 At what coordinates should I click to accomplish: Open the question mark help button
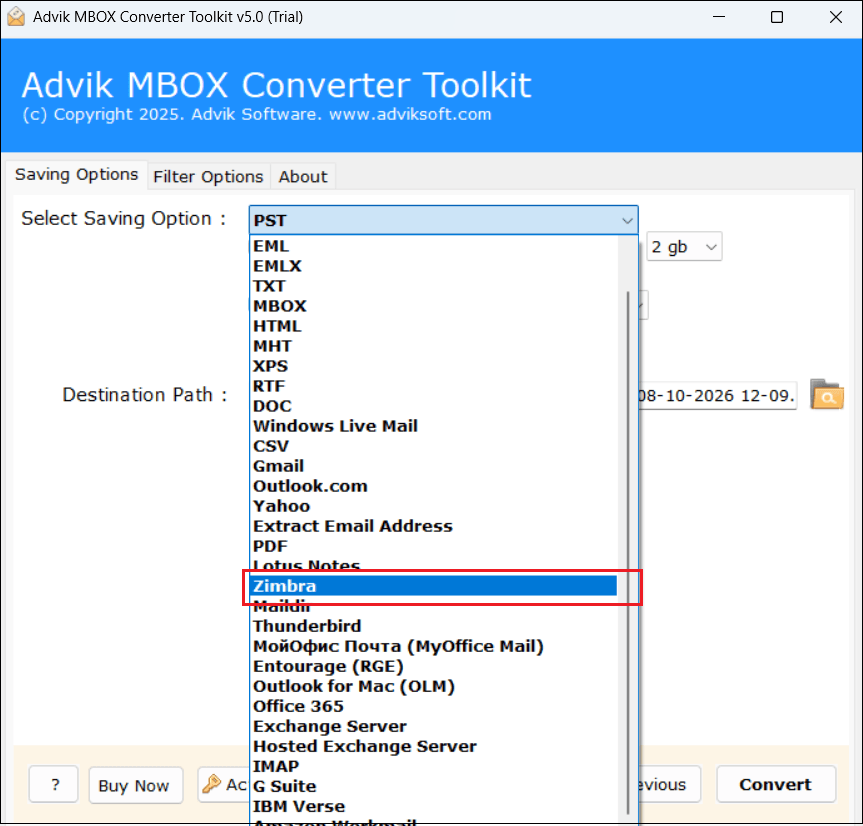tap(54, 784)
